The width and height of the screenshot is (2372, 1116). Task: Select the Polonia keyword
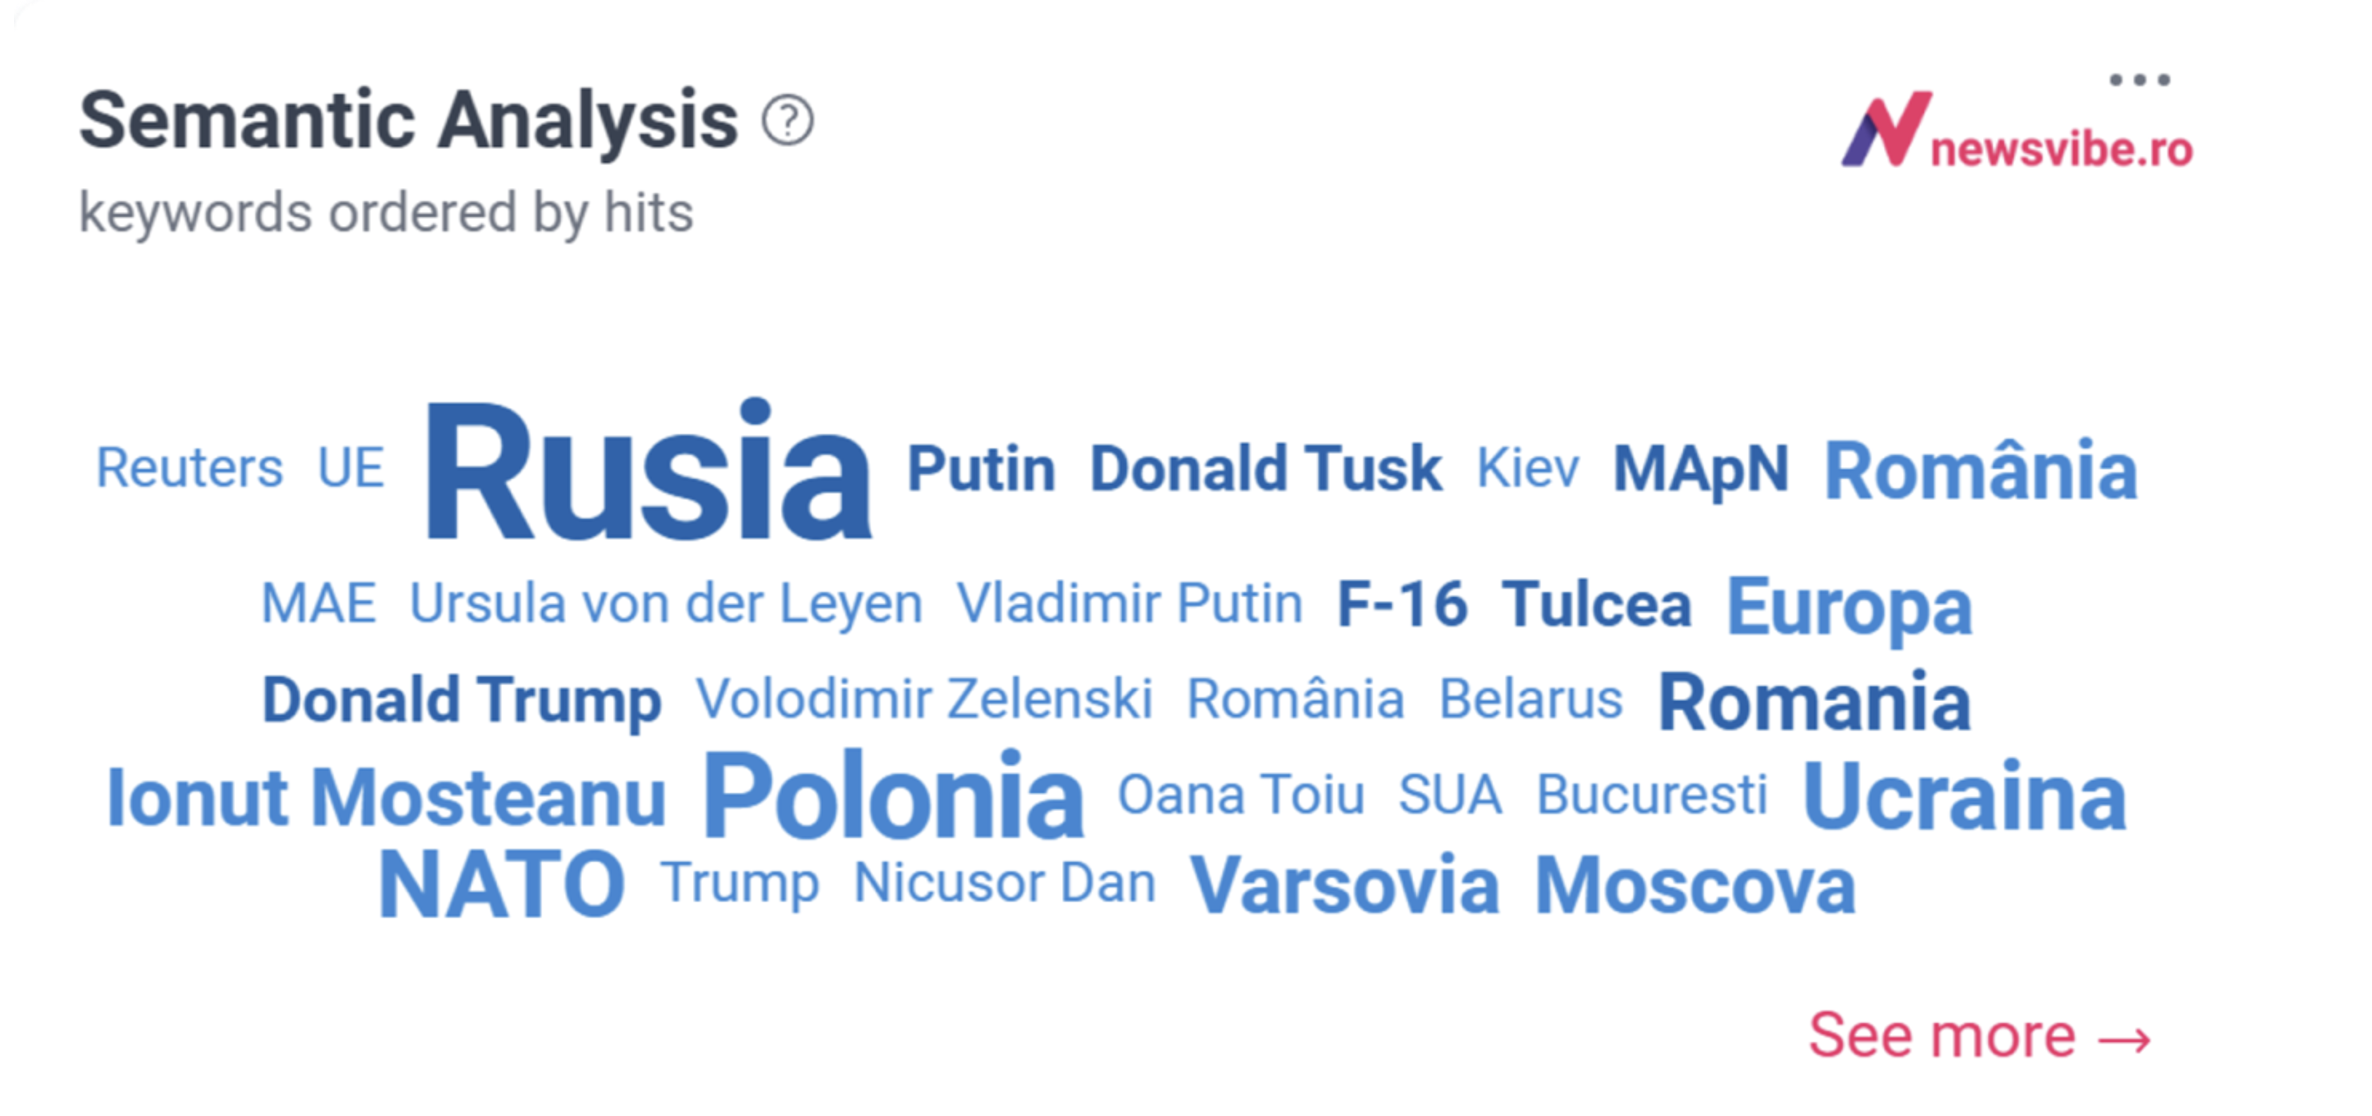pos(893,796)
